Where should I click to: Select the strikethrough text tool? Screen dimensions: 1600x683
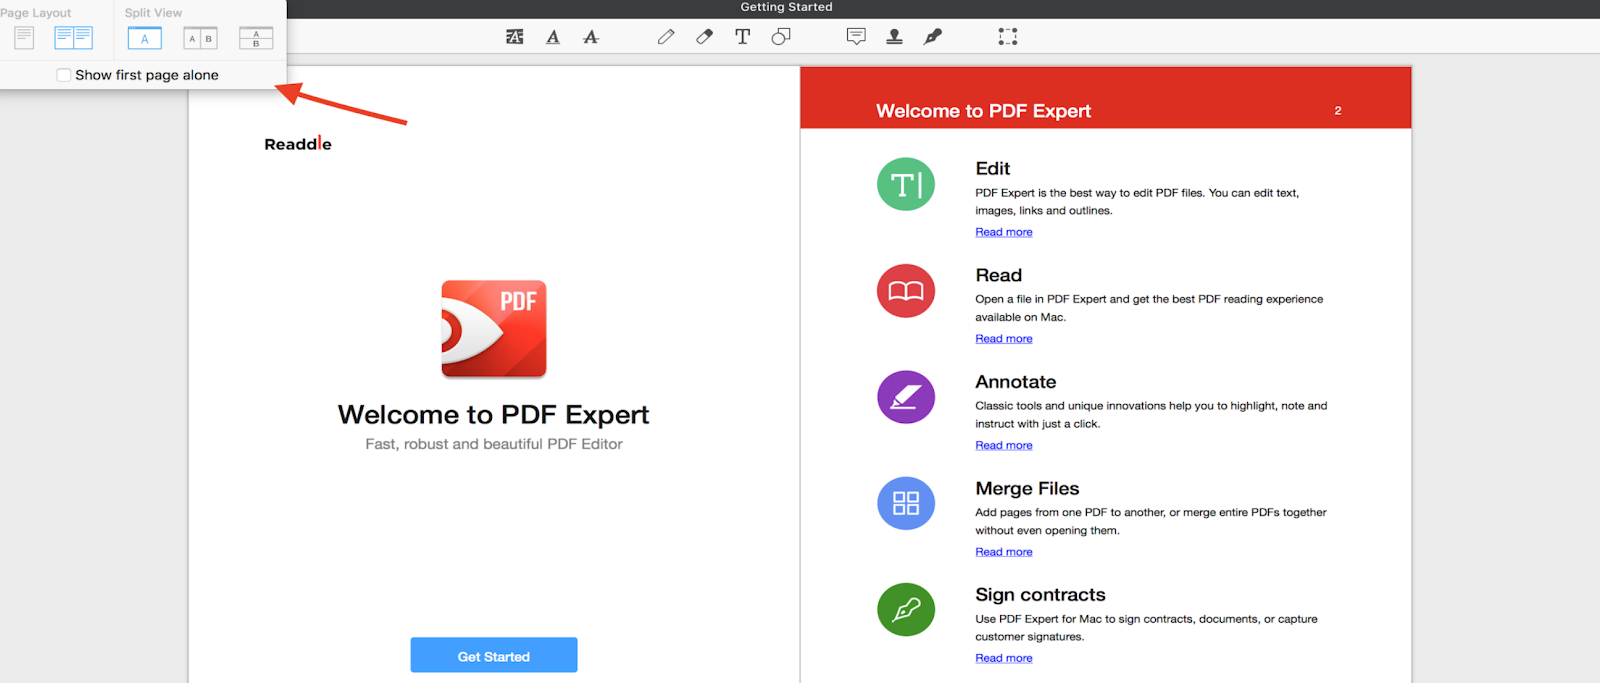pyautogui.click(x=591, y=37)
